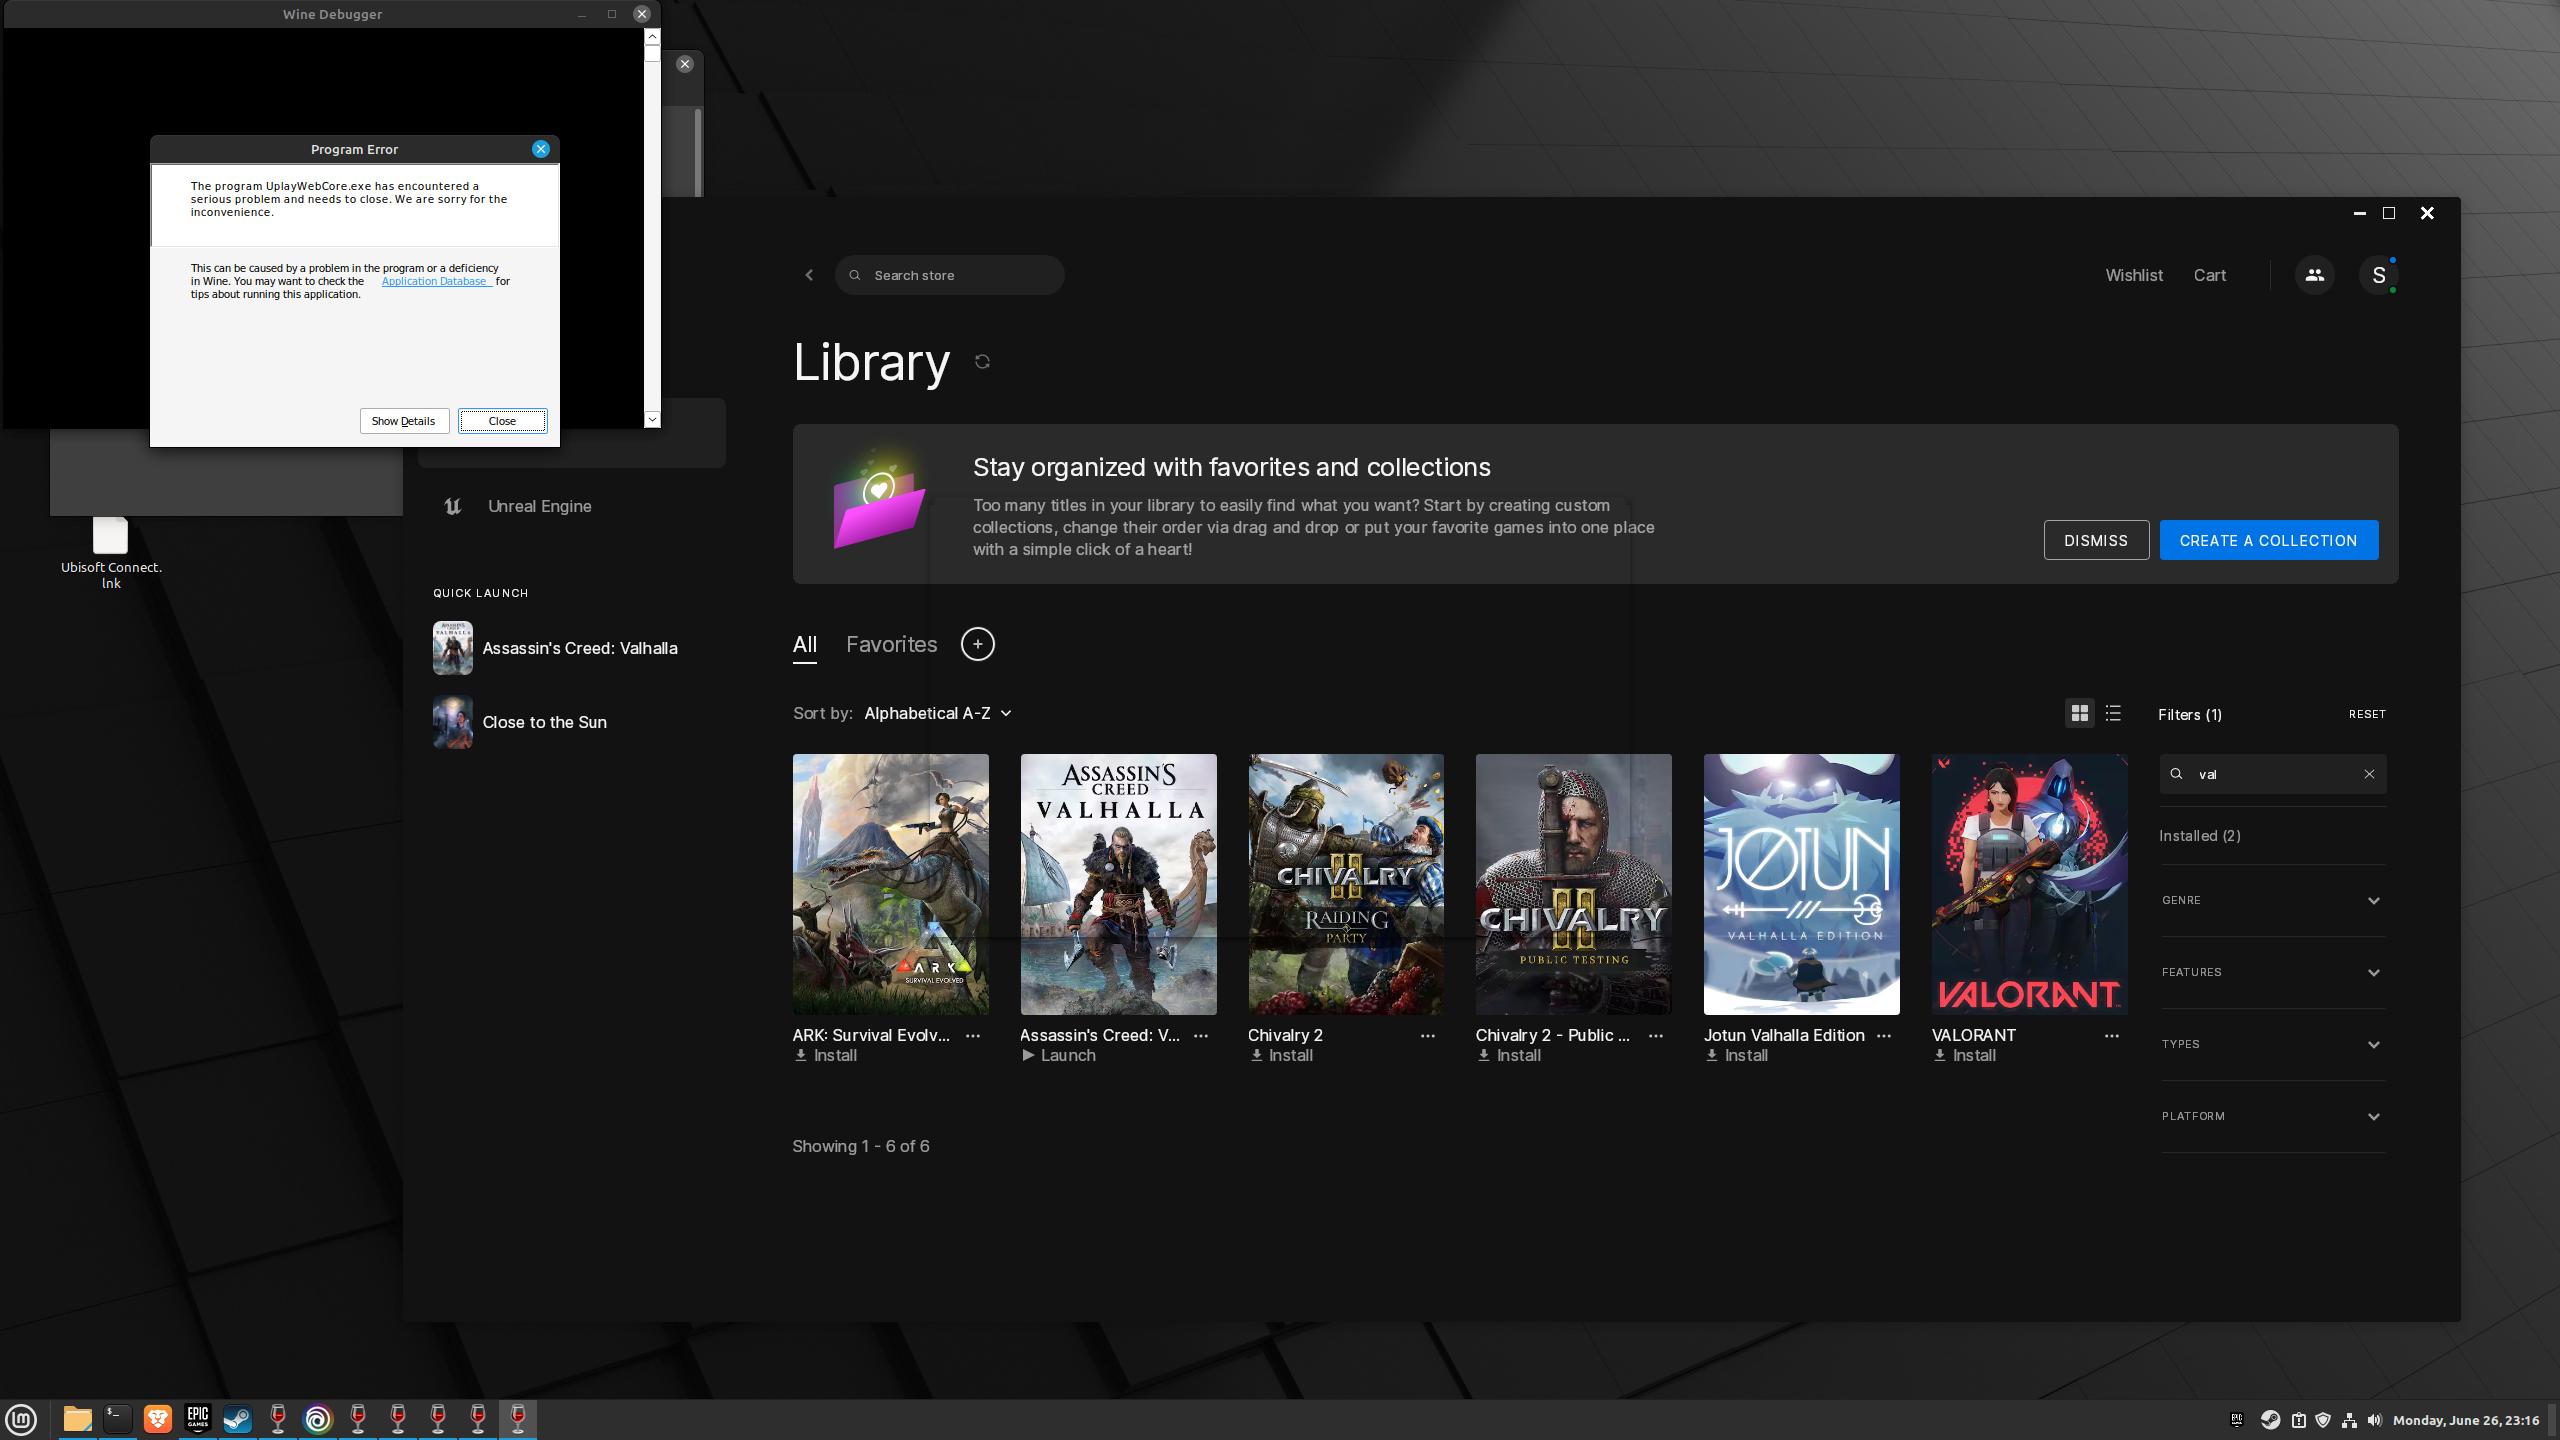Click RESET to clear library filters
Screen dimensions: 2560x1440
tap(2366, 714)
